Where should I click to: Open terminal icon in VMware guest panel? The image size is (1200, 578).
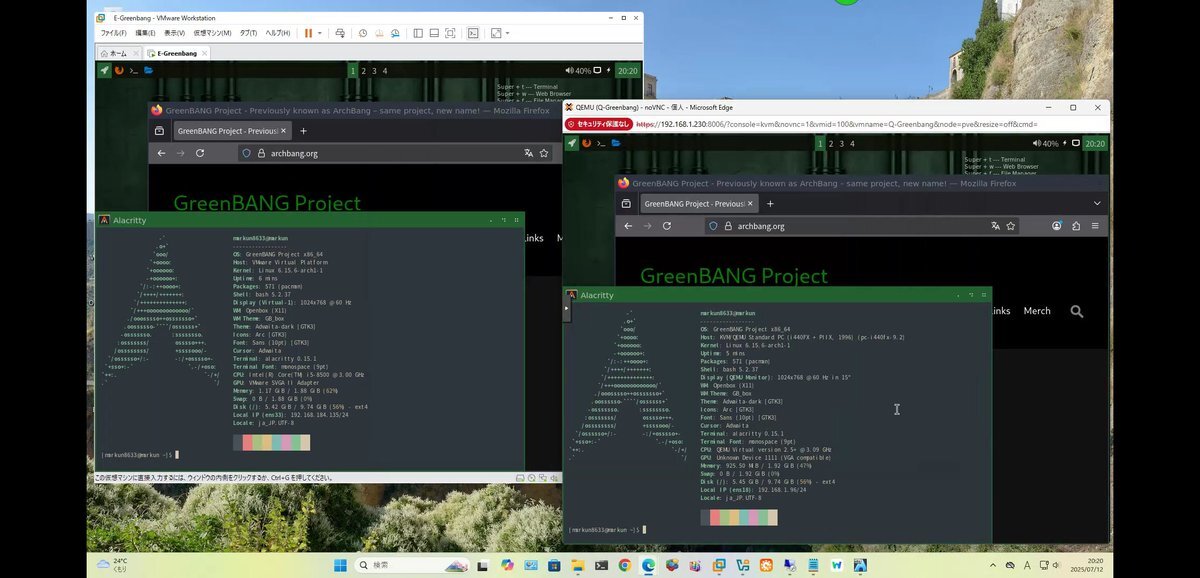click(134, 71)
